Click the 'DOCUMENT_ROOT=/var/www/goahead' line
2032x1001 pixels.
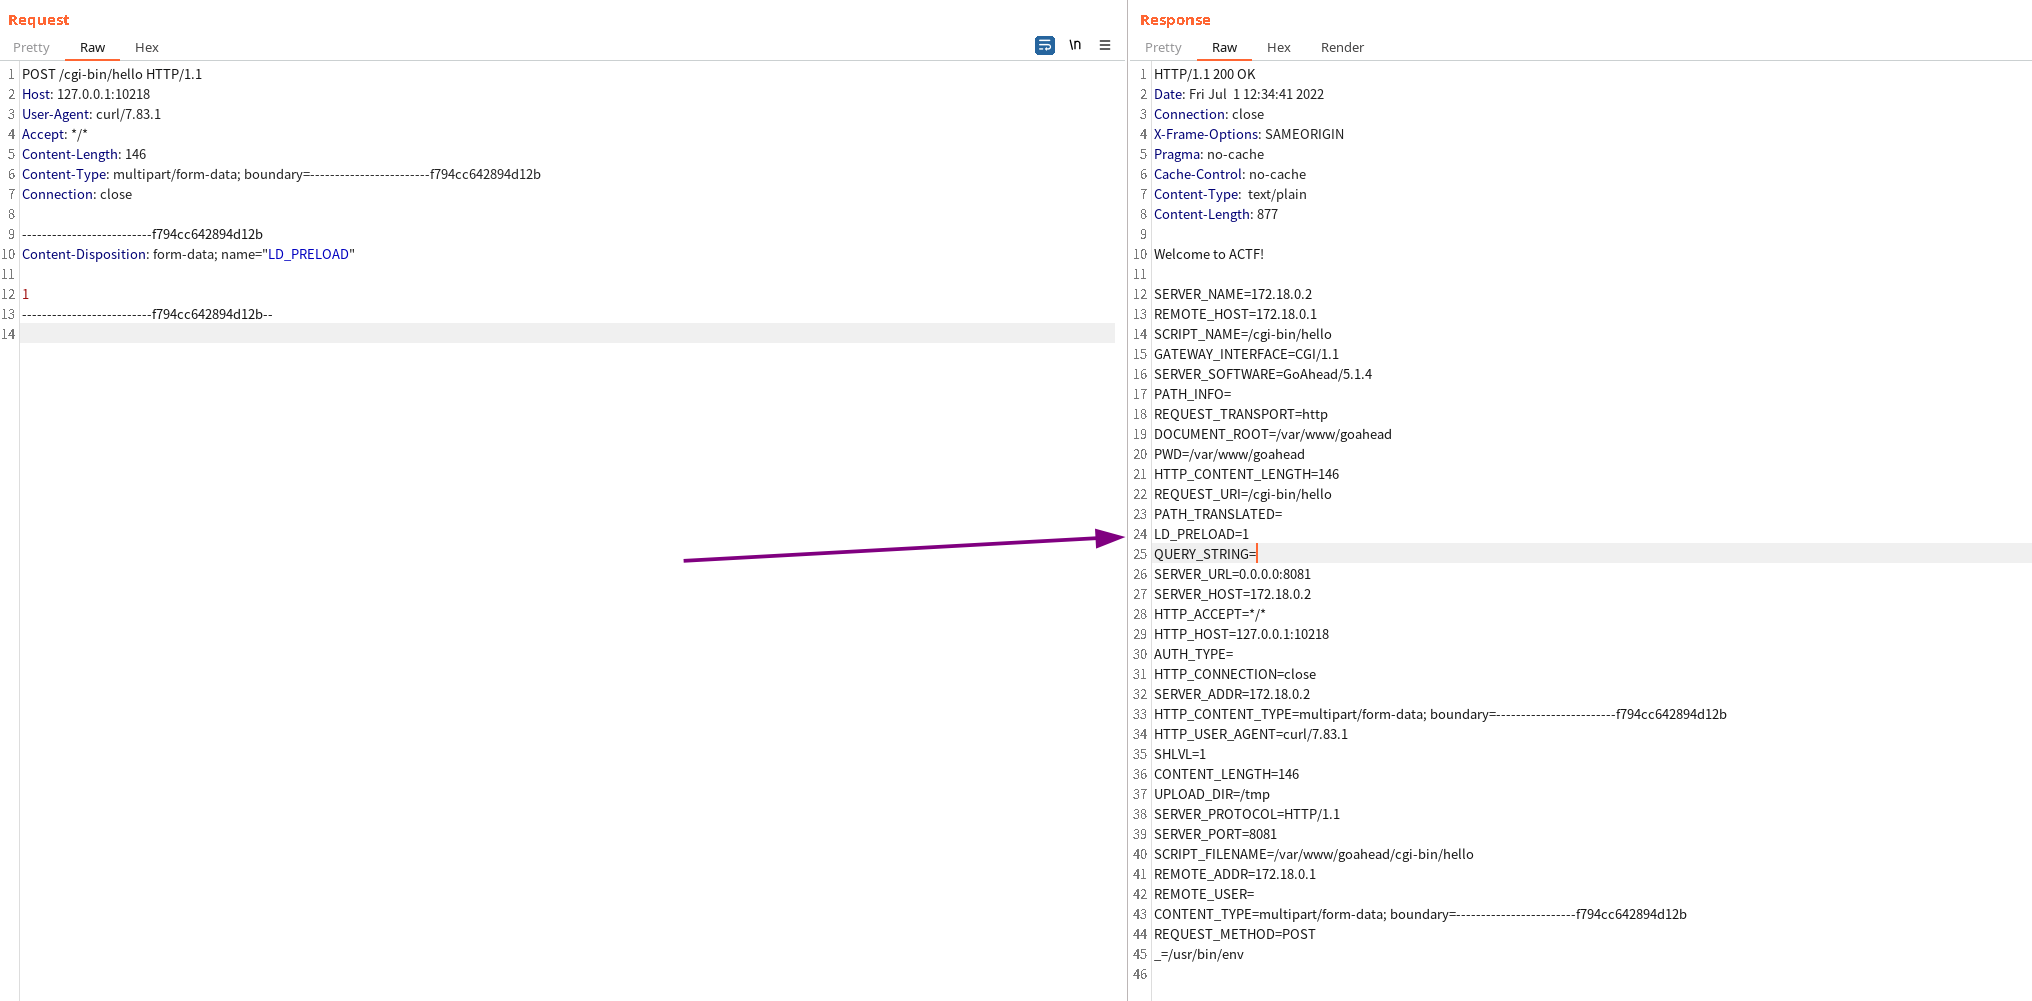tap(1273, 434)
